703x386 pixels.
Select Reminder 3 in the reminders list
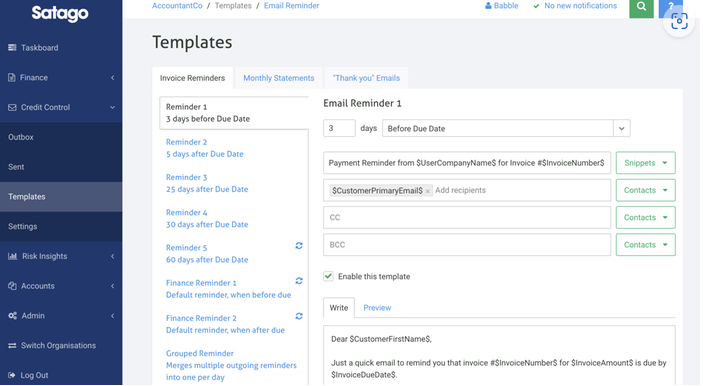tap(207, 183)
